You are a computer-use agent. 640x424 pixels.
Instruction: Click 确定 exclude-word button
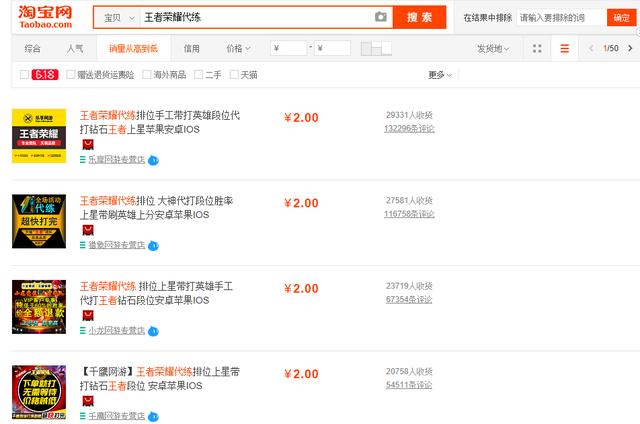(x=621, y=18)
